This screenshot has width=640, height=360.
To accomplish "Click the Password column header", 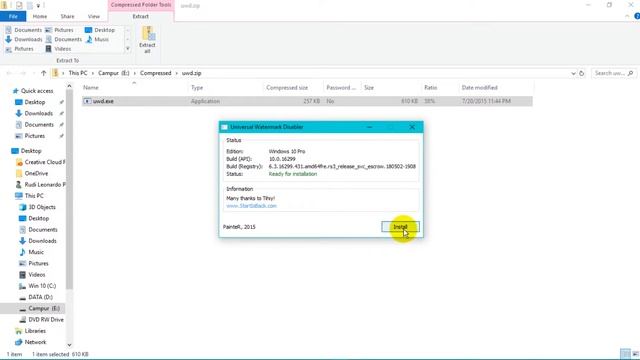I will 341,88.
